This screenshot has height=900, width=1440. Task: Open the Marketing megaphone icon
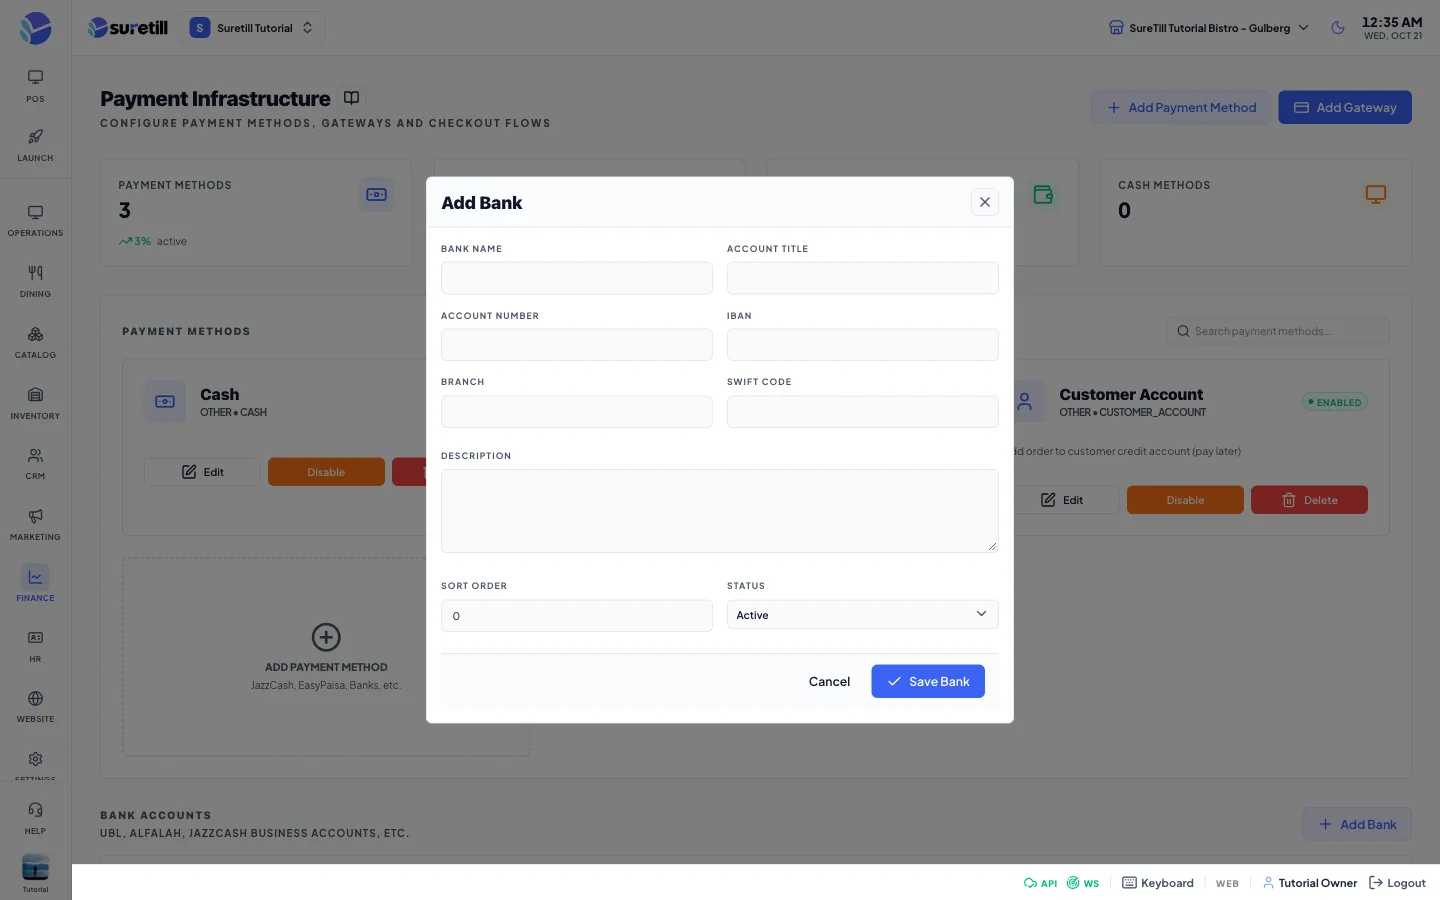tap(35, 517)
